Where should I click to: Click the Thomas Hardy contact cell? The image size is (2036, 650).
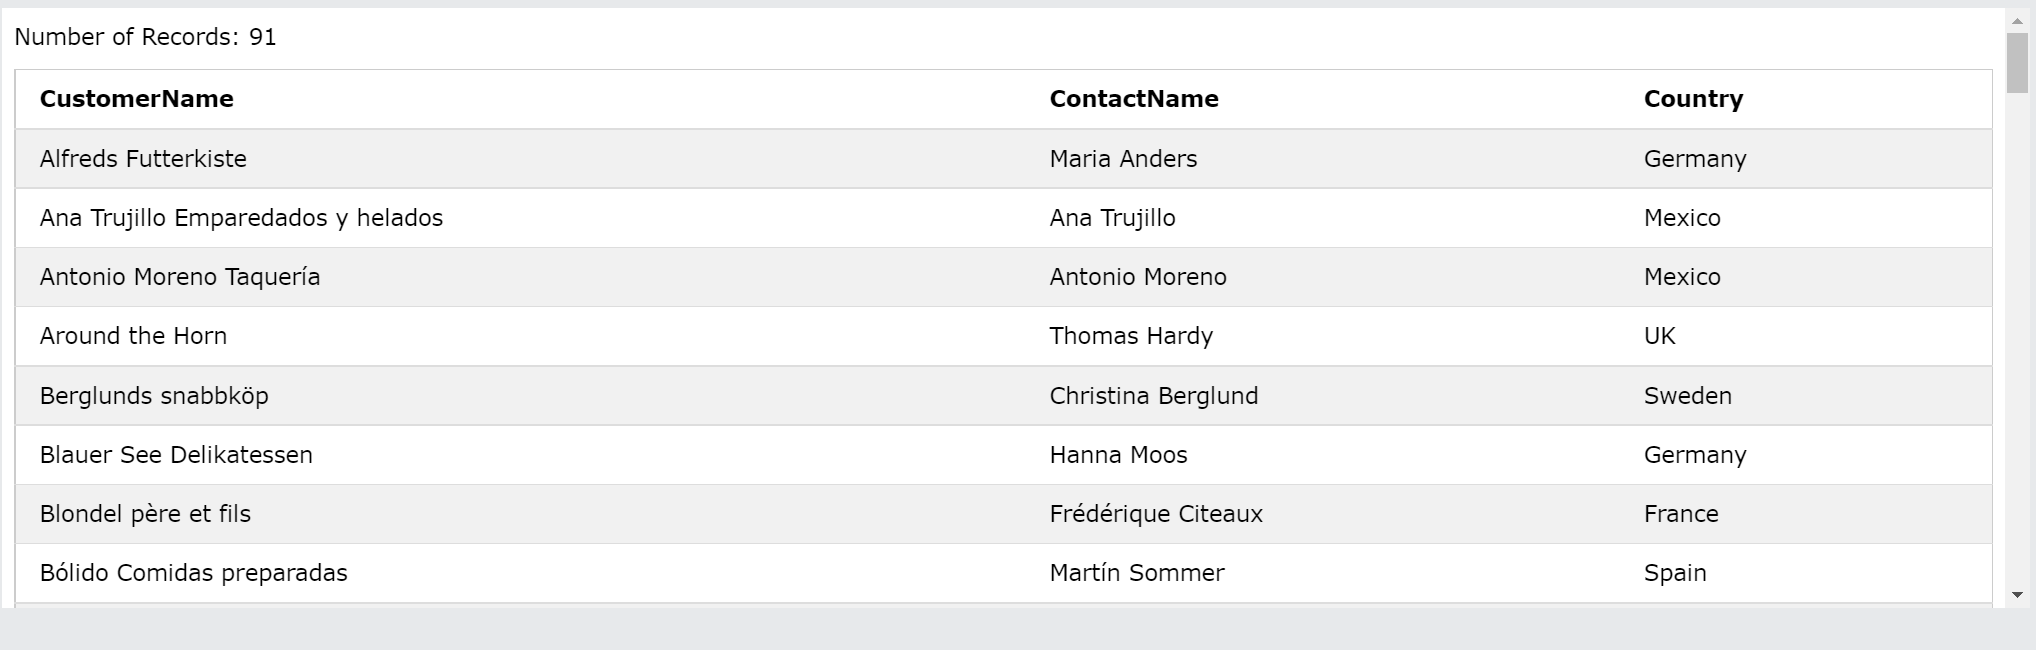1131,336
